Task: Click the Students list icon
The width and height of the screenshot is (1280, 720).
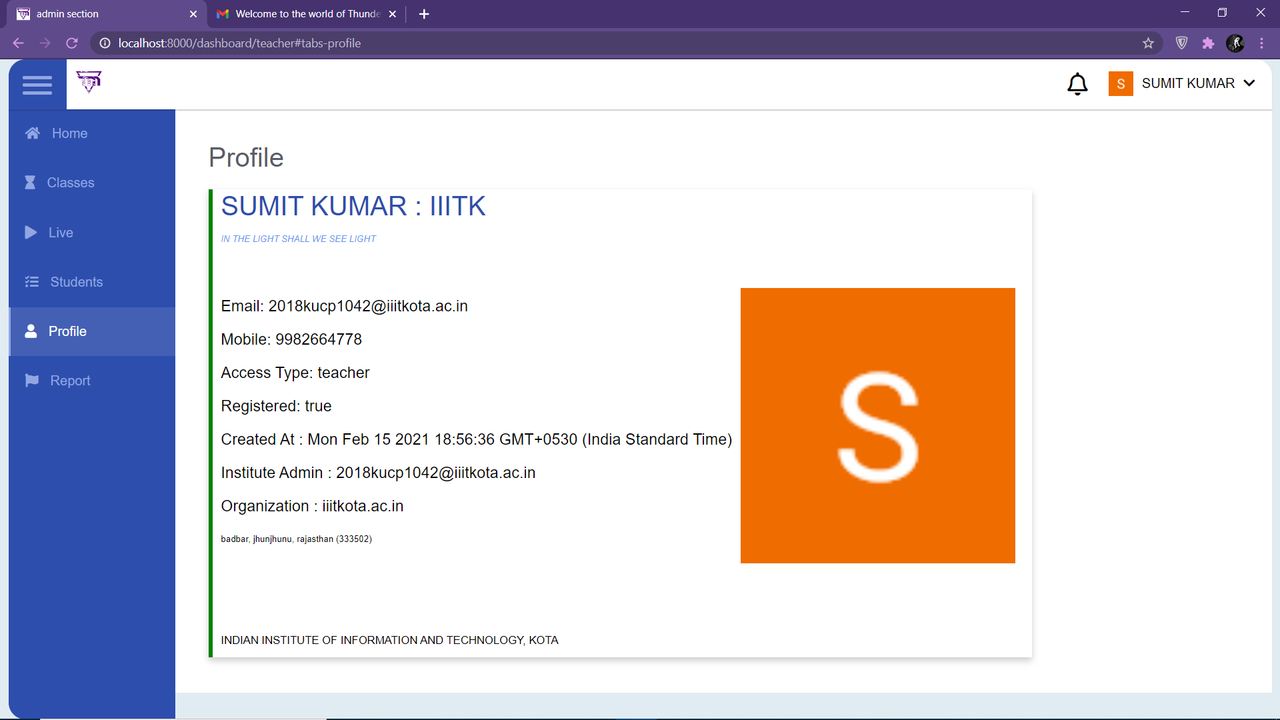Action: (x=30, y=281)
